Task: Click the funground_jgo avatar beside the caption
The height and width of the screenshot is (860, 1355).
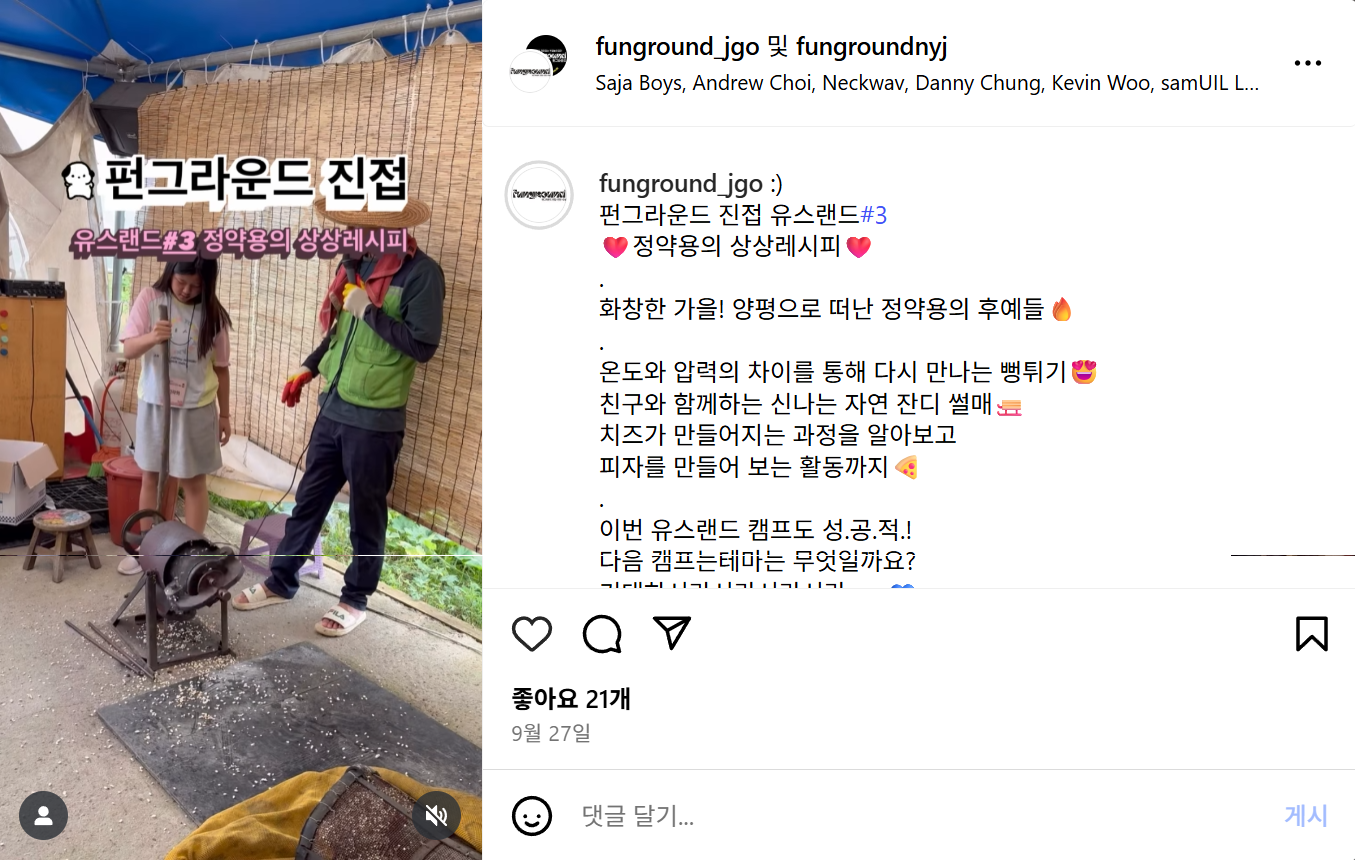Action: 539,195
